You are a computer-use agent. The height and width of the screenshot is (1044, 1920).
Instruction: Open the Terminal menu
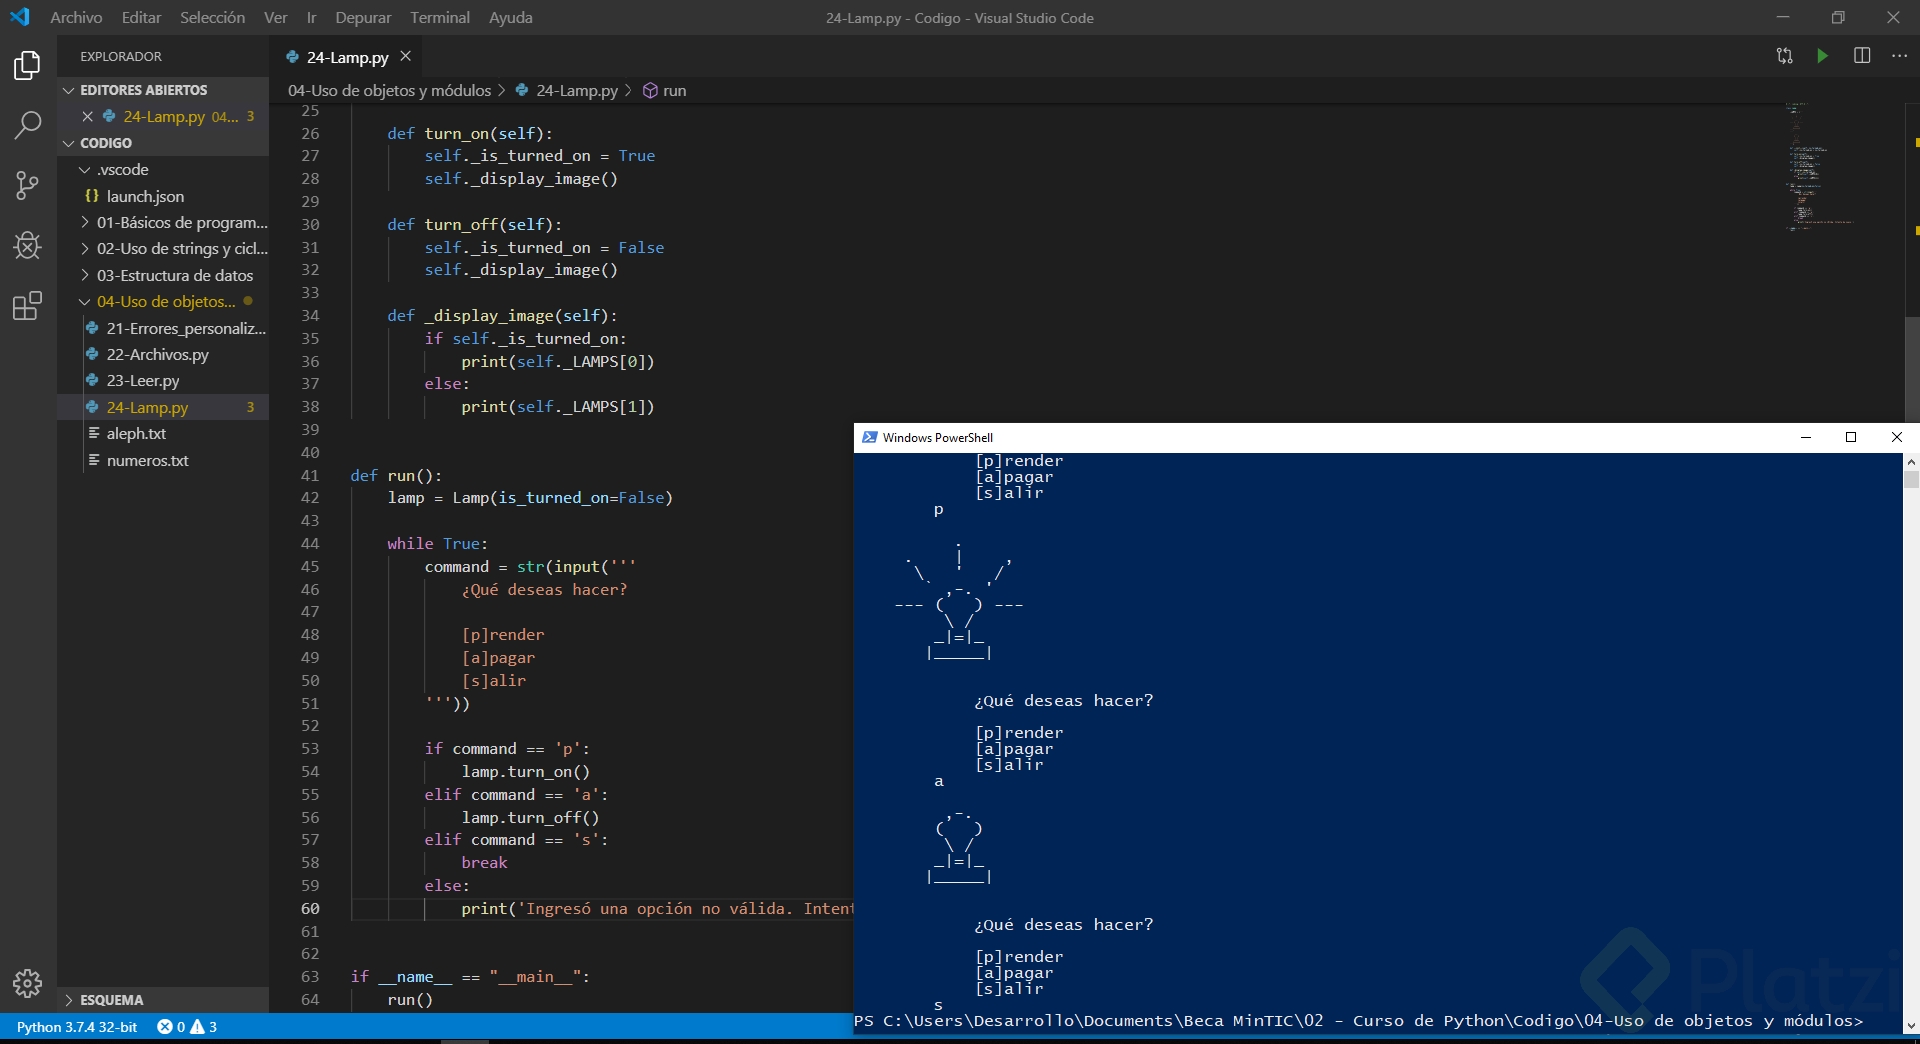coord(439,17)
